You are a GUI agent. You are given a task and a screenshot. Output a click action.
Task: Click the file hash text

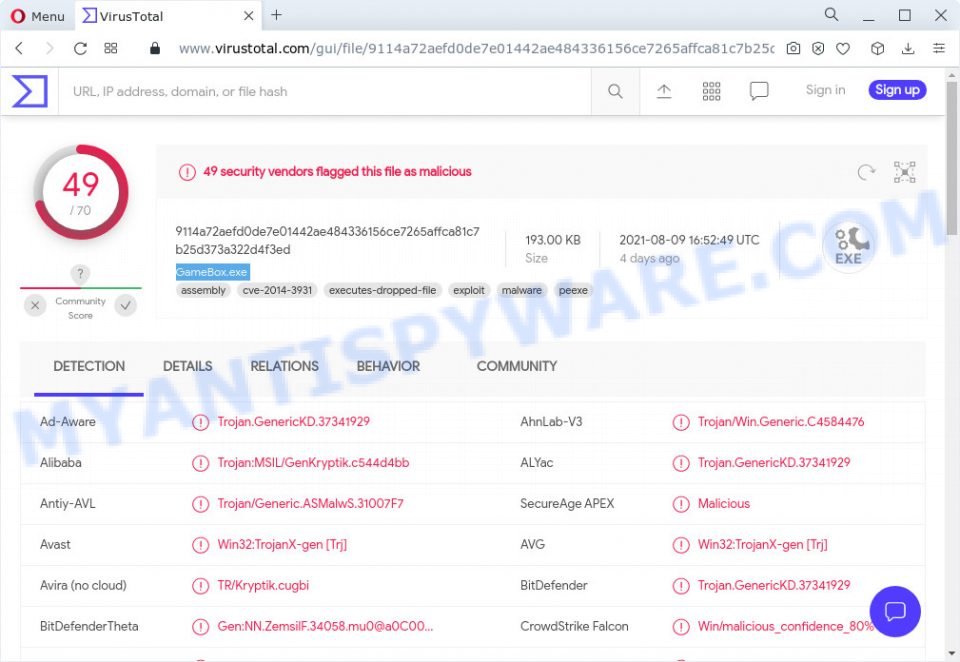tap(328, 241)
